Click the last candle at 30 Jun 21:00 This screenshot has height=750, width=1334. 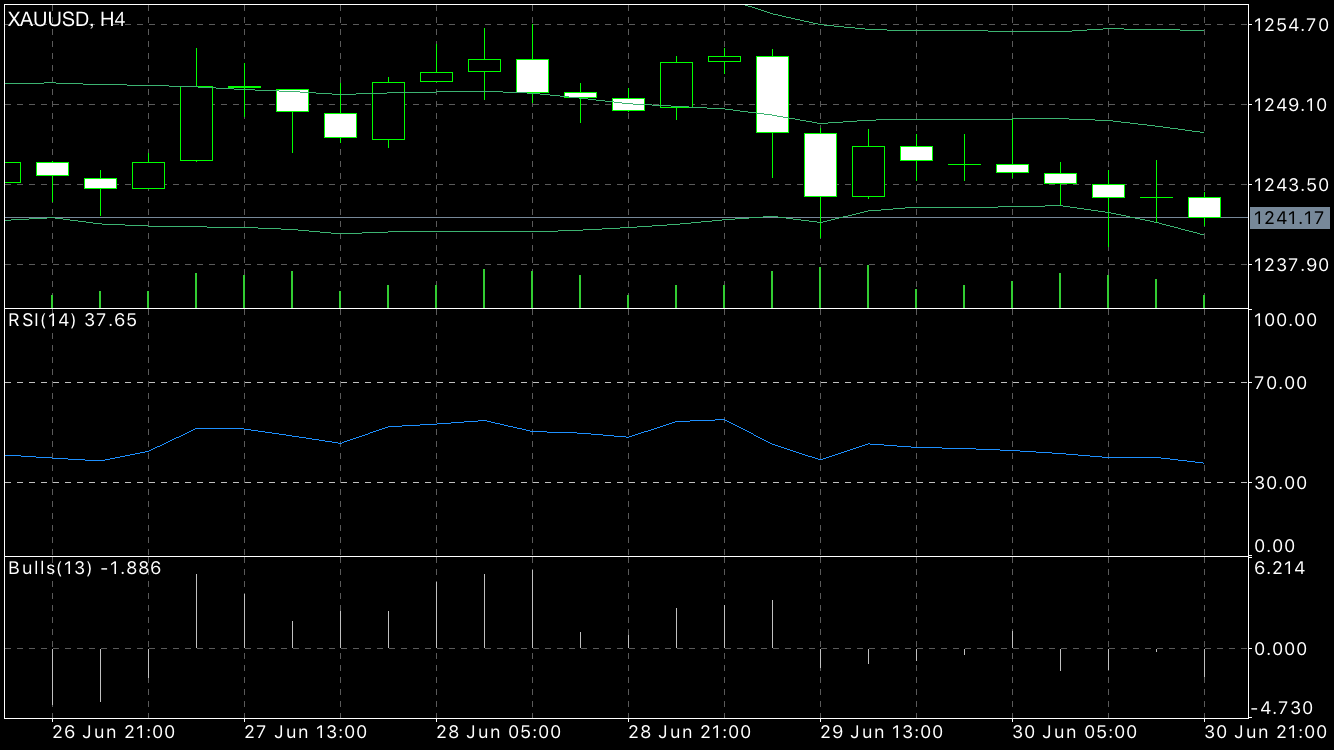(1204, 207)
